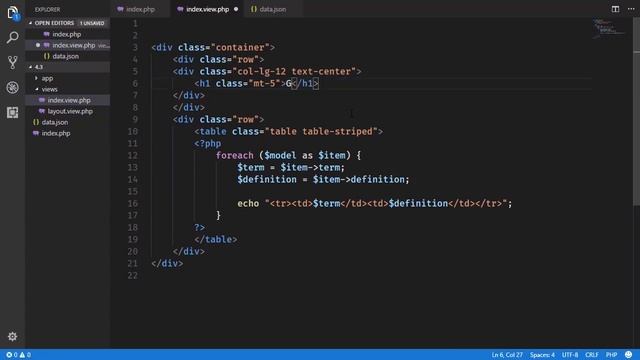
Task: Click the <?php opening tag on line 11
Action: click(x=207, y=144)
